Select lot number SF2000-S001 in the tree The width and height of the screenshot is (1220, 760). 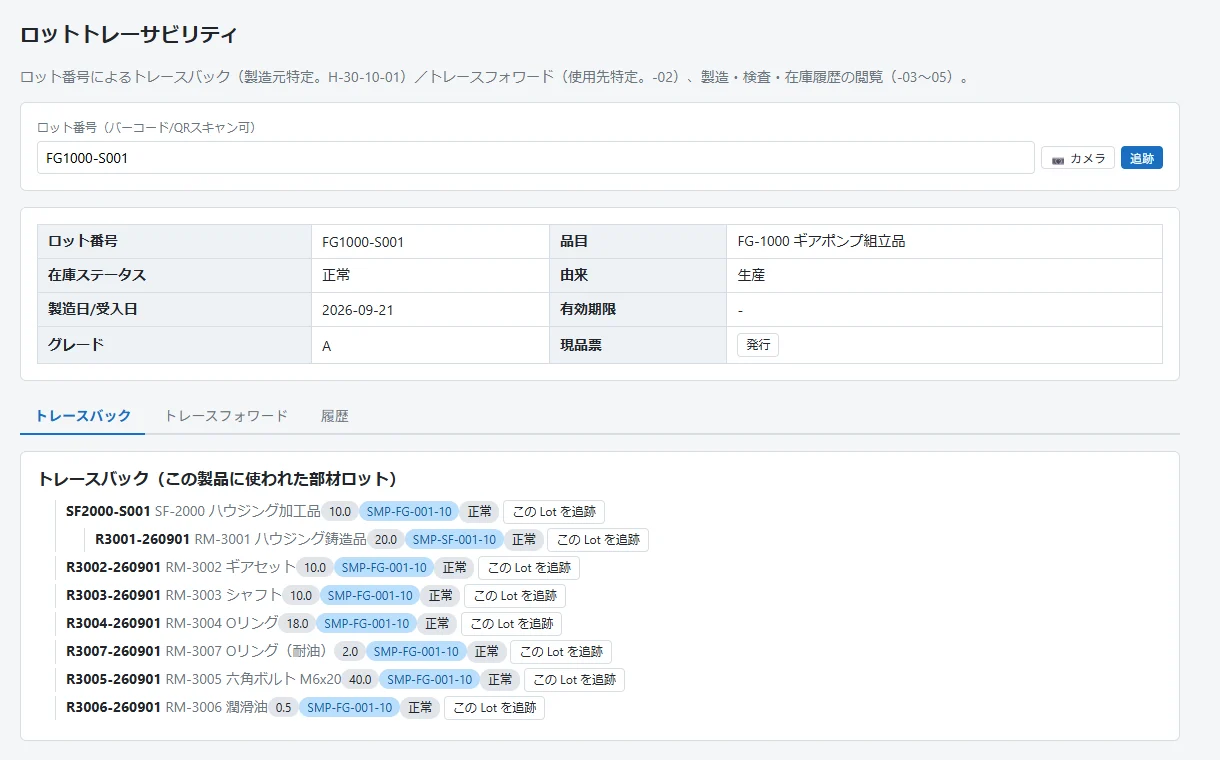pos(108,511)
